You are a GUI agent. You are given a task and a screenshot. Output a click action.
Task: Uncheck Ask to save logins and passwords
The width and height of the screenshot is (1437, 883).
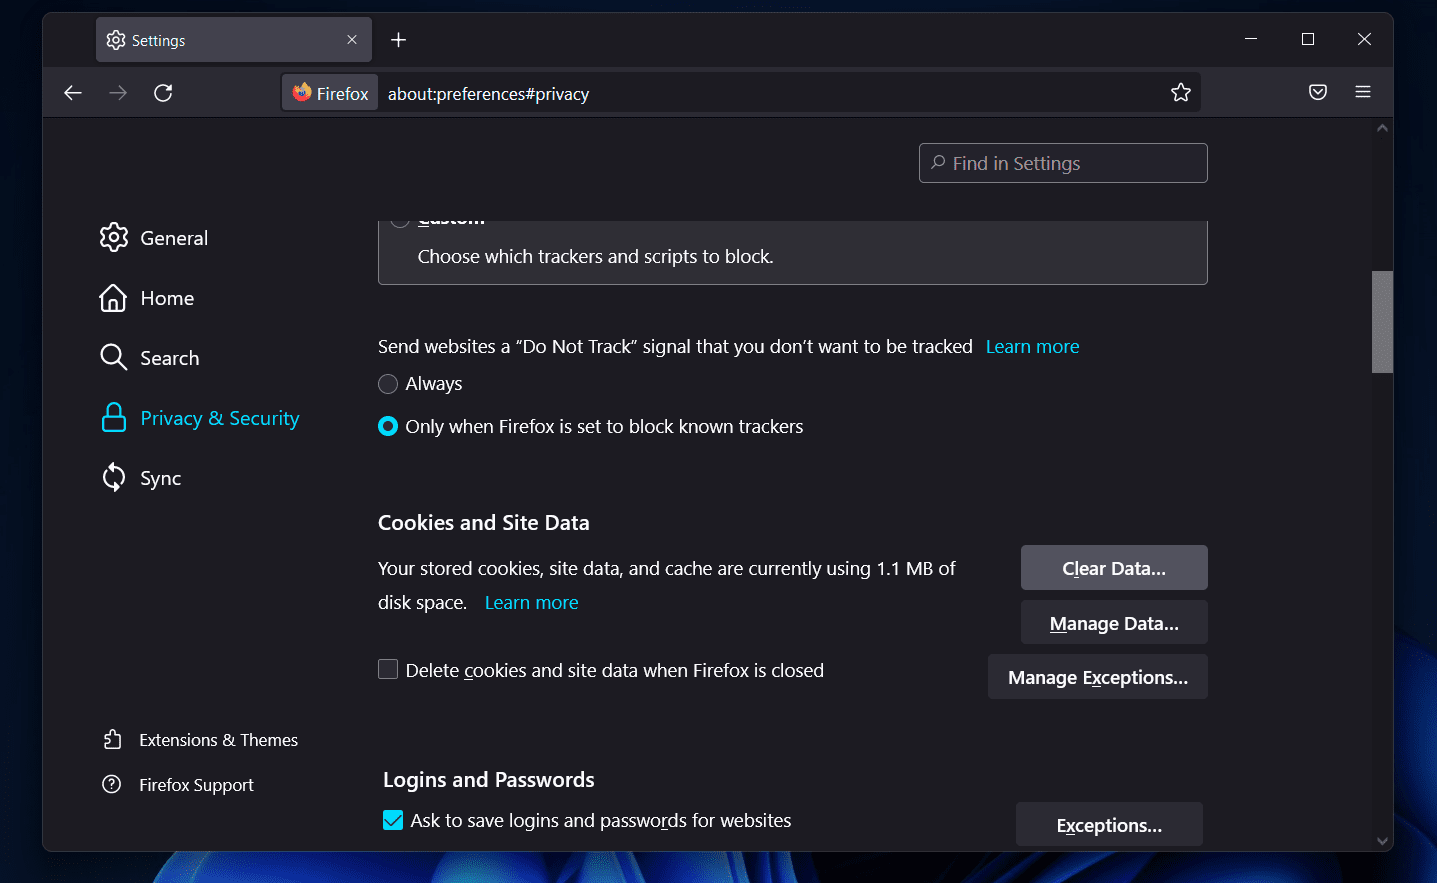point(393,821)
